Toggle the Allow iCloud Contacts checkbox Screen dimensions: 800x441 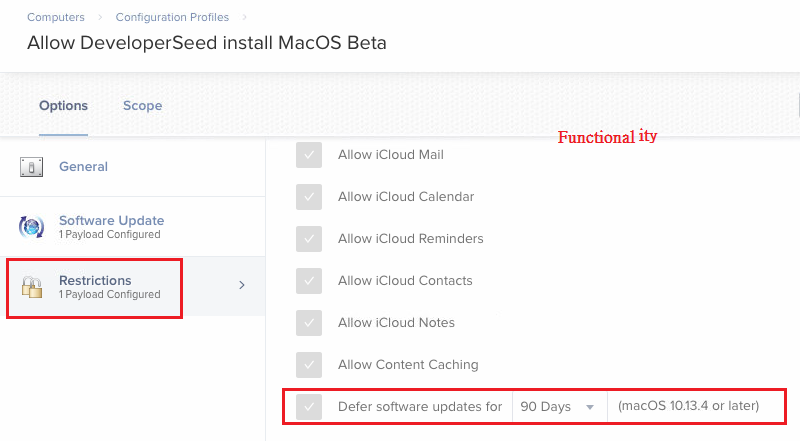(x=309, y=281)
